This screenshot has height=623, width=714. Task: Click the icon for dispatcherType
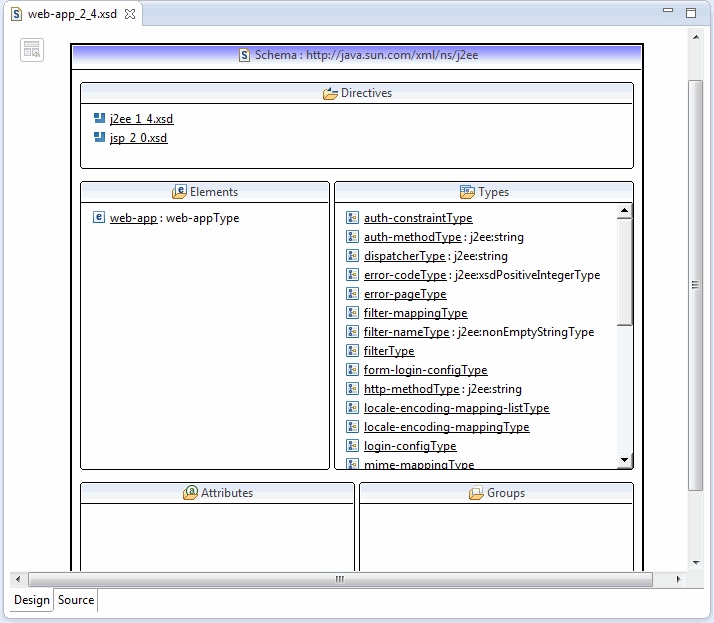352,255
